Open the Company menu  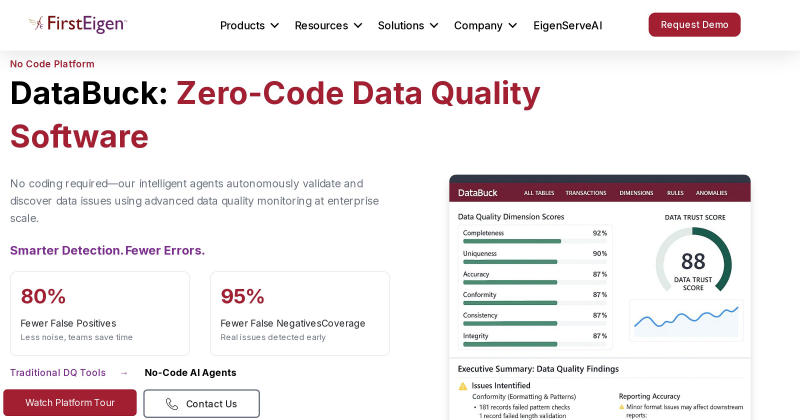point(485,26)
